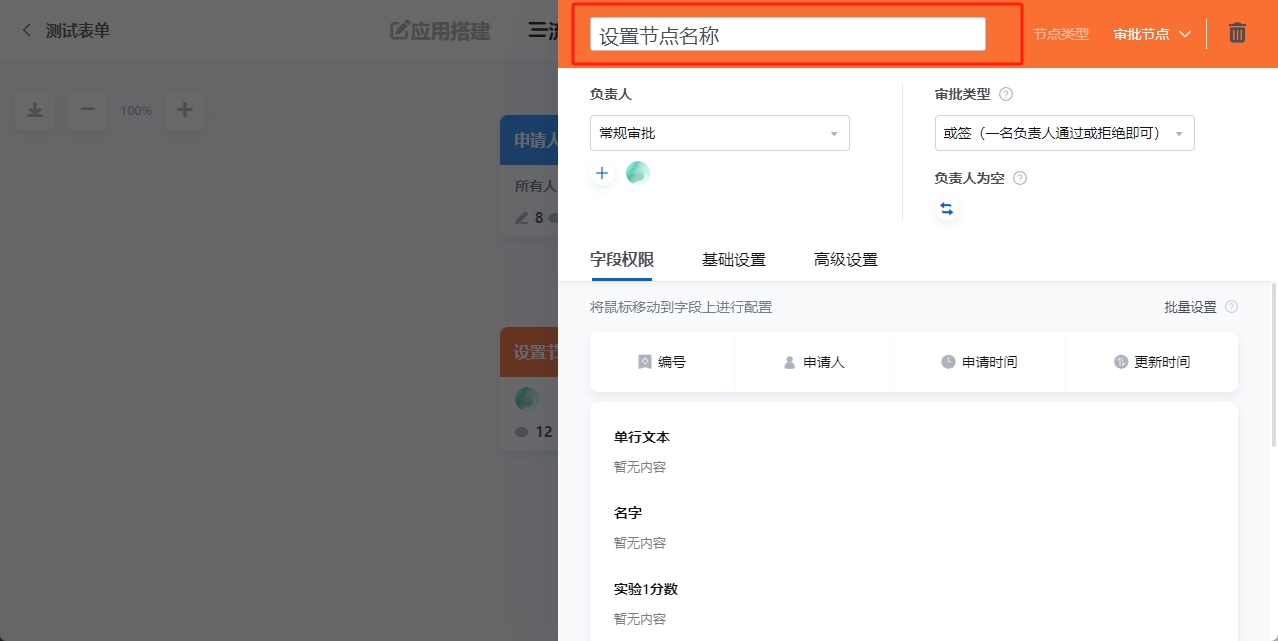Click the plus icon to add a 负责人
Viewport: 1278px width, 641px height.
pyautogui.click(x=602, y=172)
